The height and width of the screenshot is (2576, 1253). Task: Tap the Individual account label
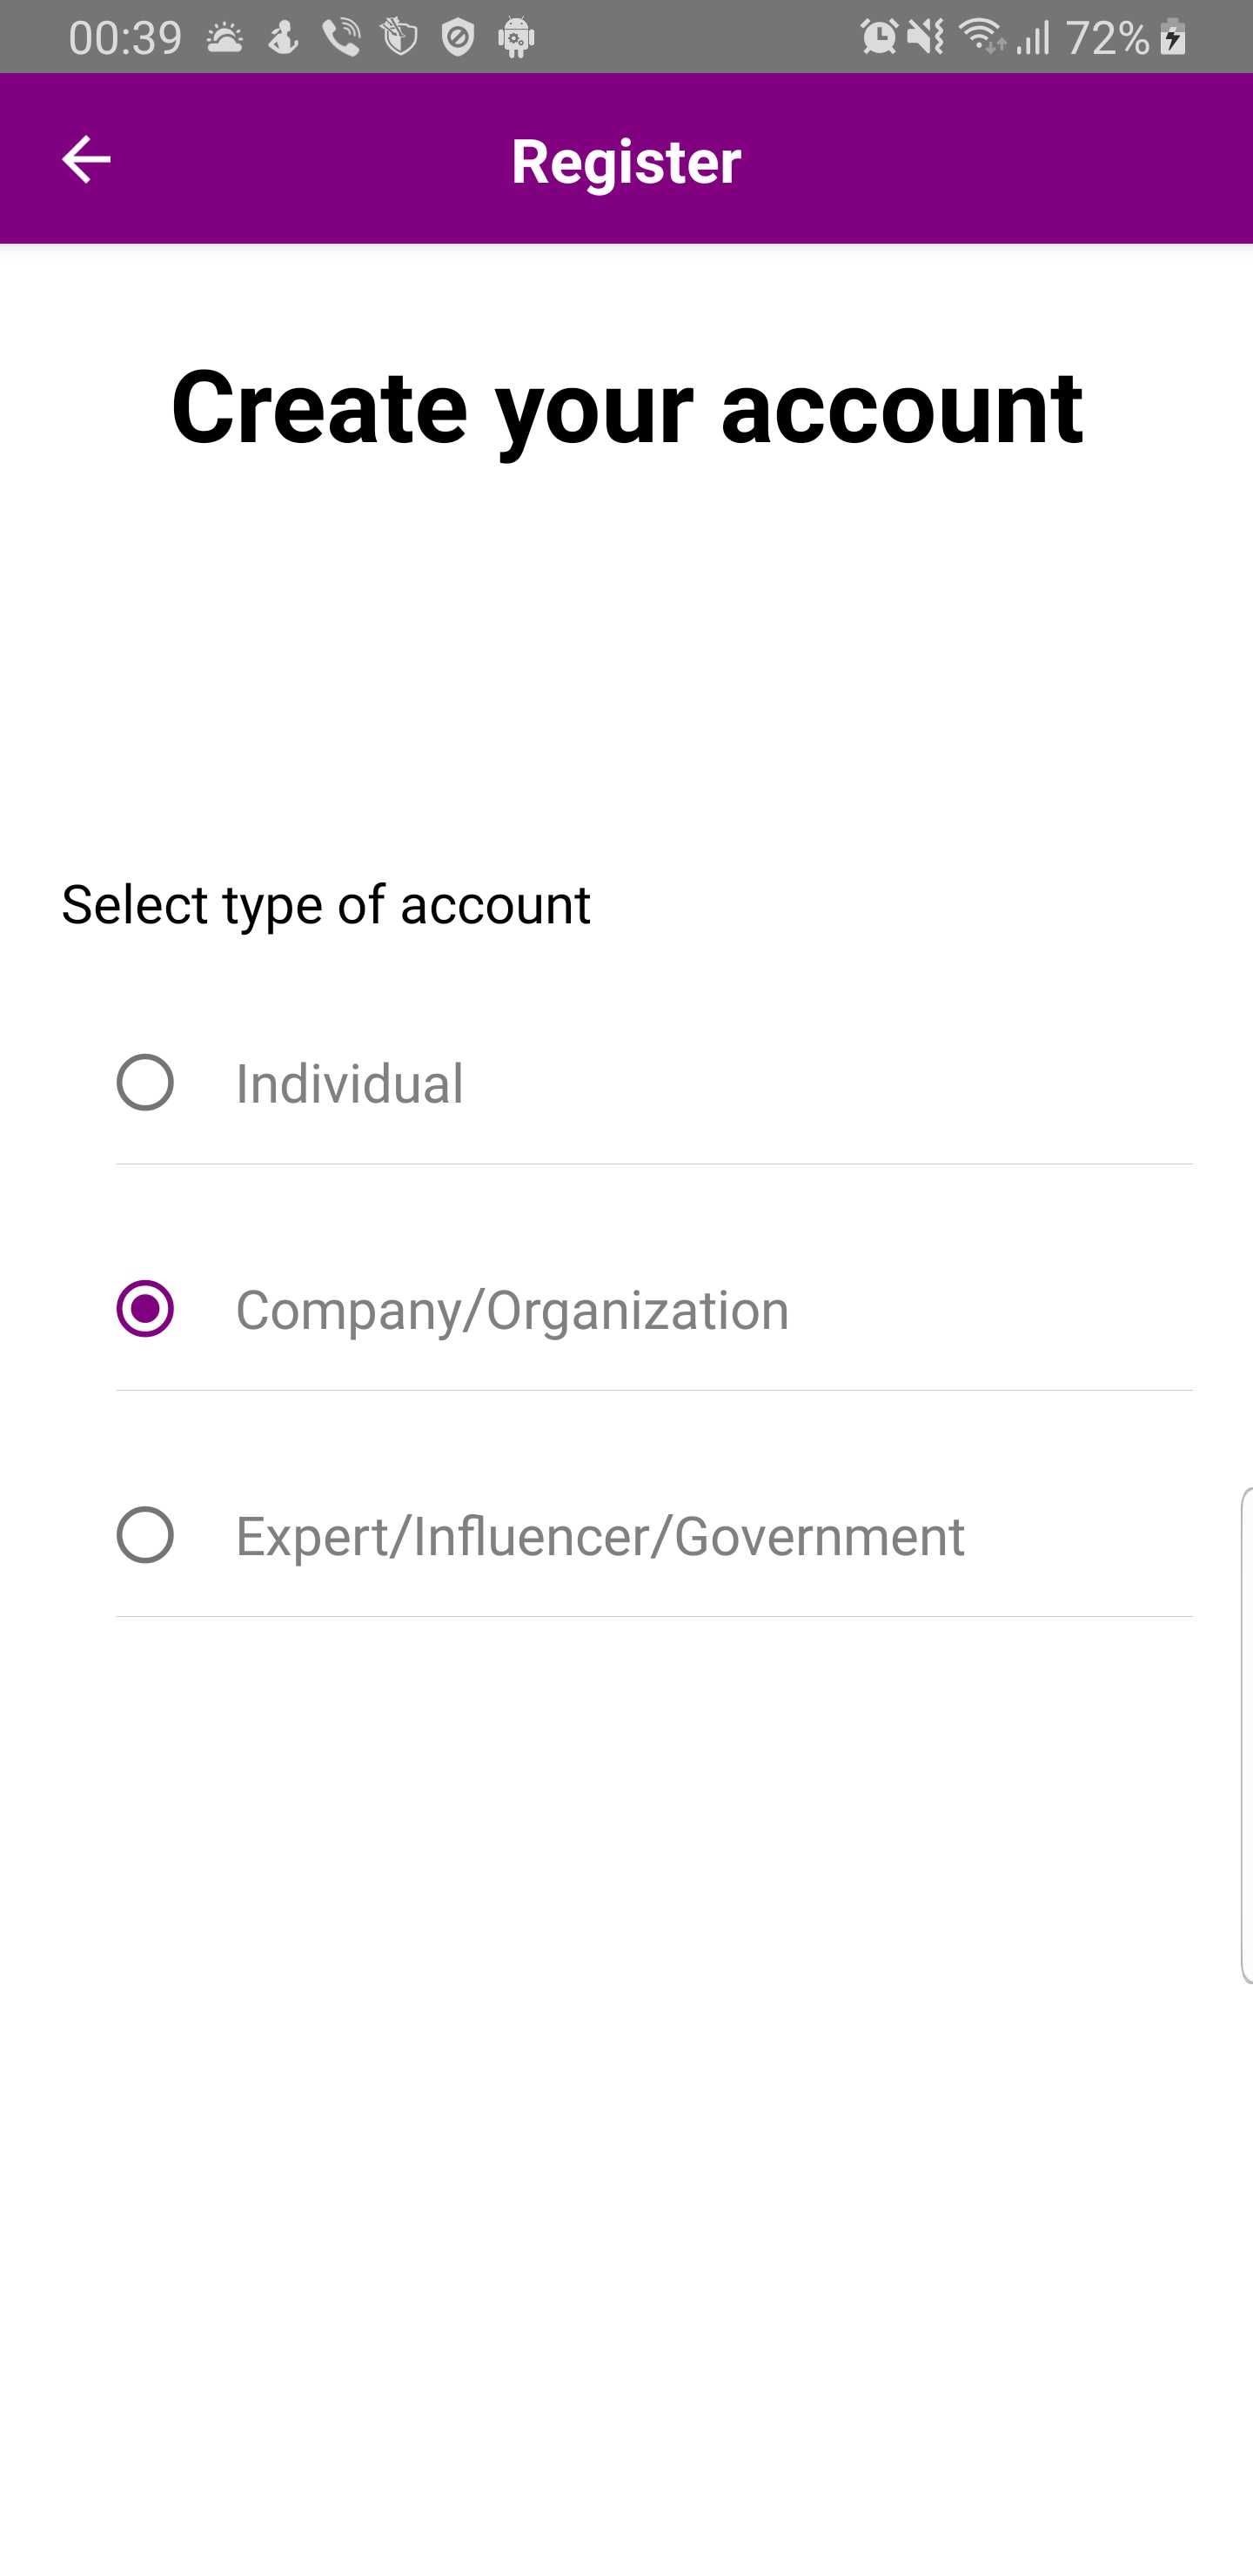[x=349, y=1084]
